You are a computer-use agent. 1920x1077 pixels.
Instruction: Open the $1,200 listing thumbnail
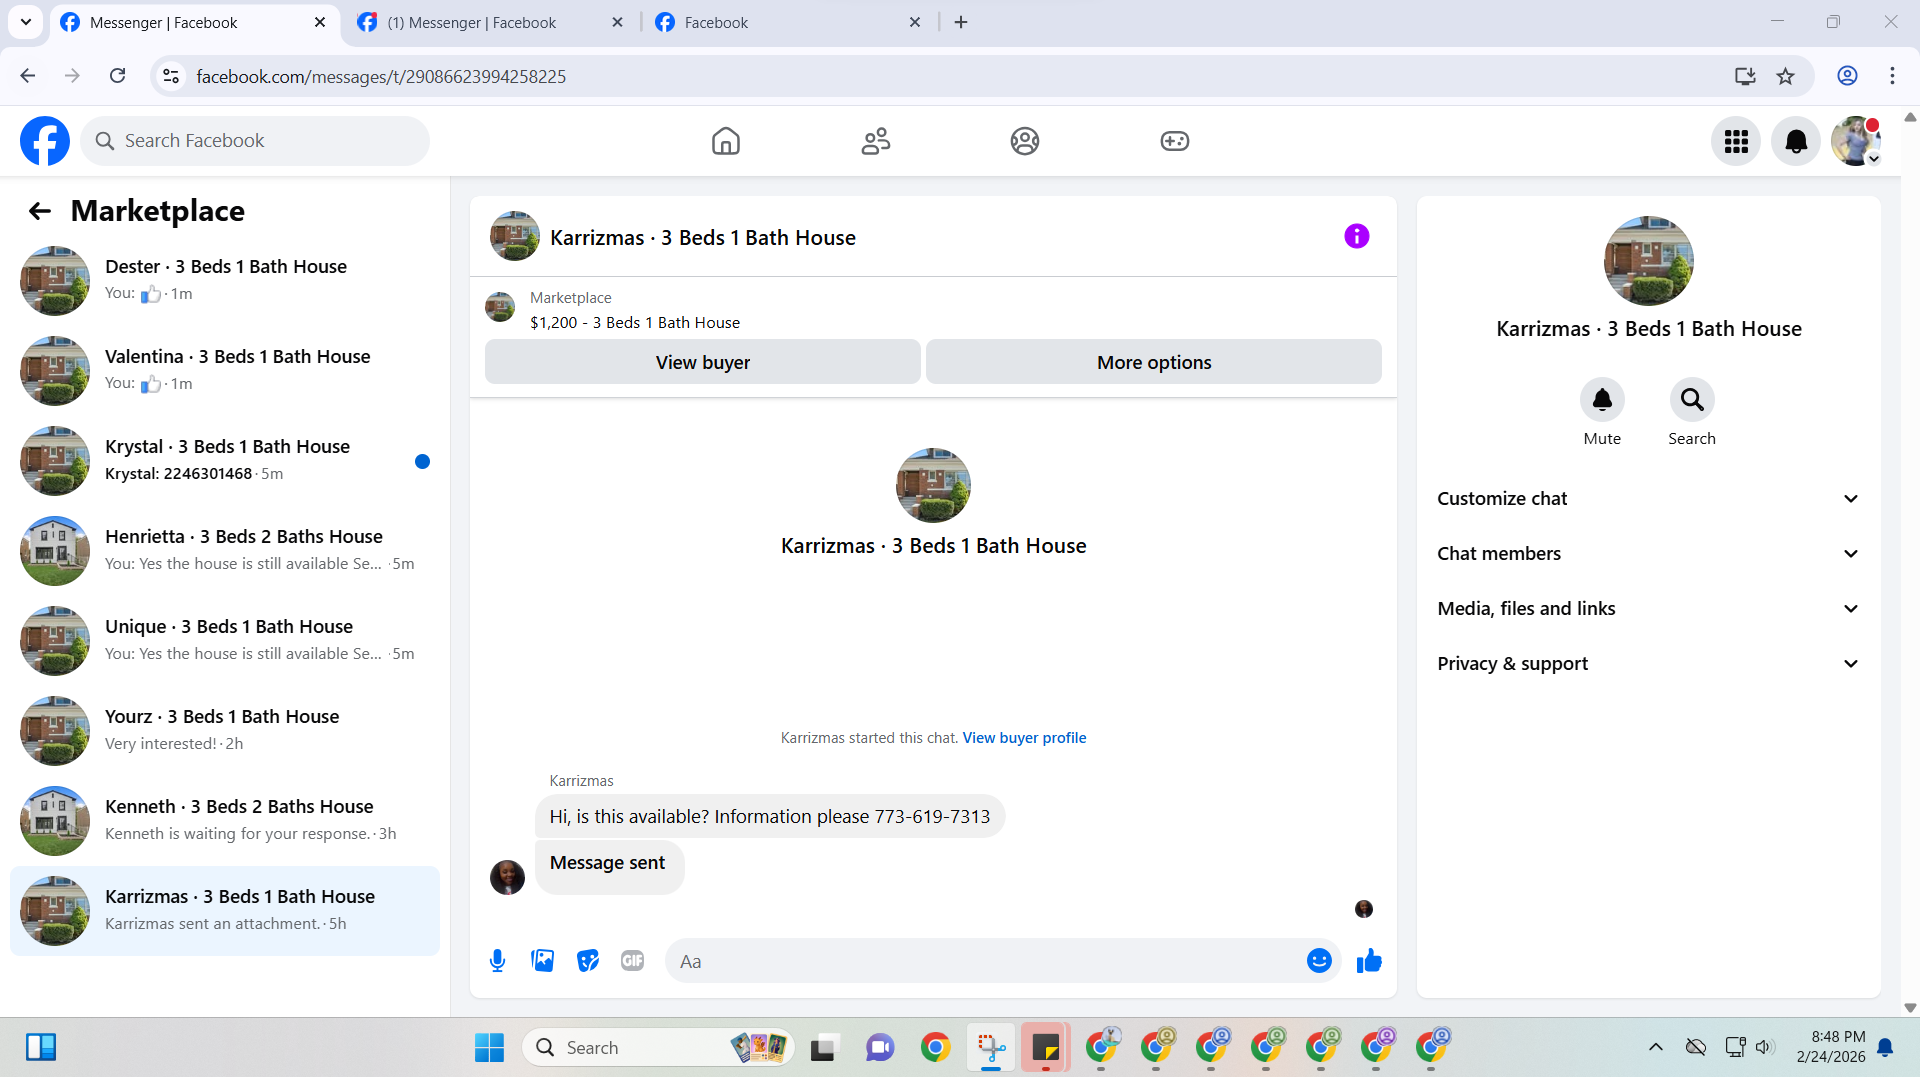pyautogui.click(x=500, y=308)
